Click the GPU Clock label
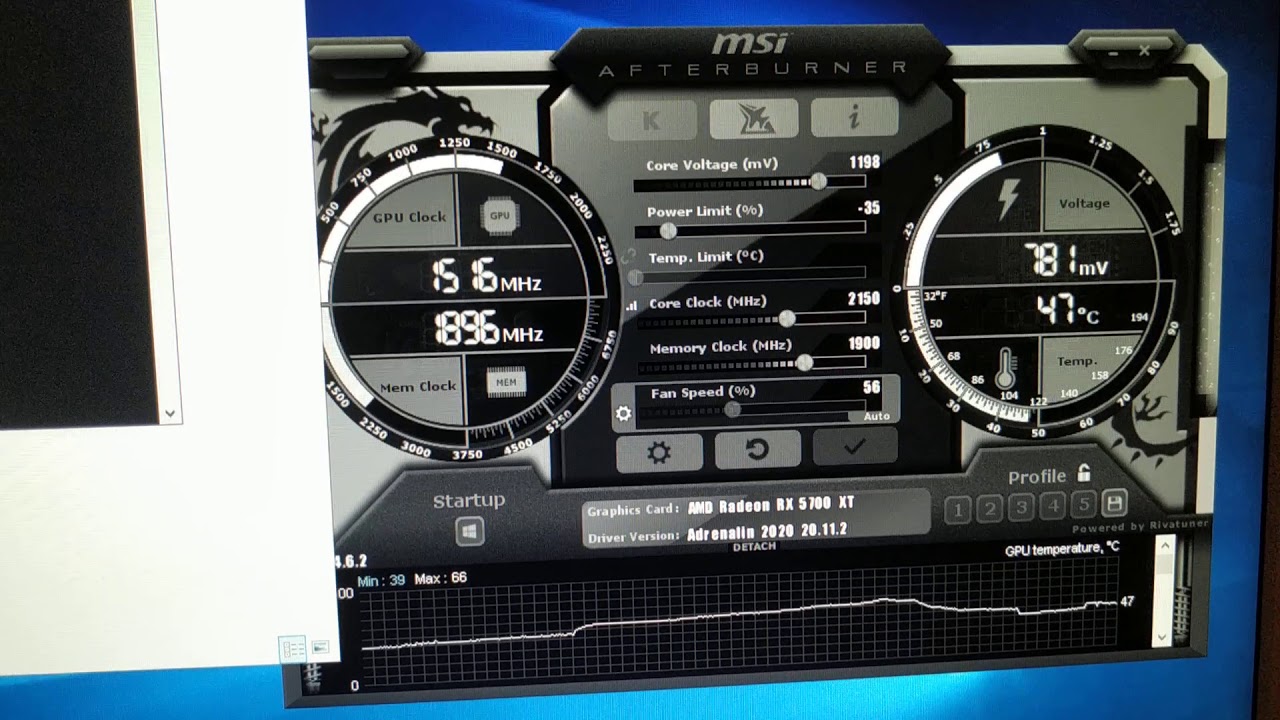This screenshot has width=1280, height=720. 410,217
